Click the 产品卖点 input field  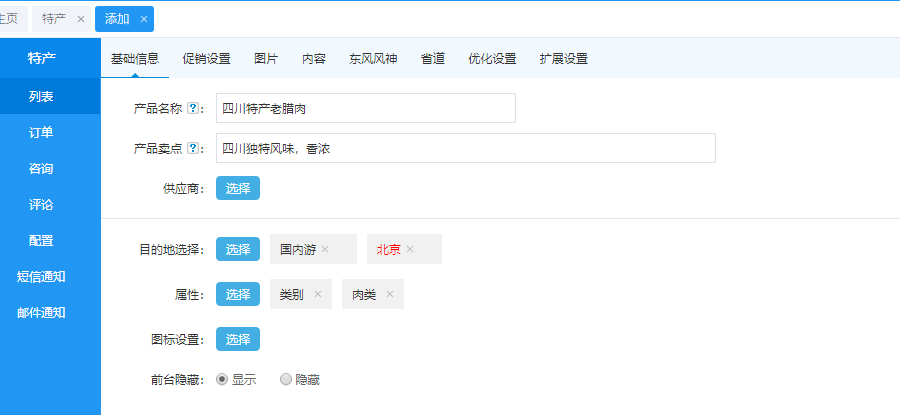coord(465,148)
